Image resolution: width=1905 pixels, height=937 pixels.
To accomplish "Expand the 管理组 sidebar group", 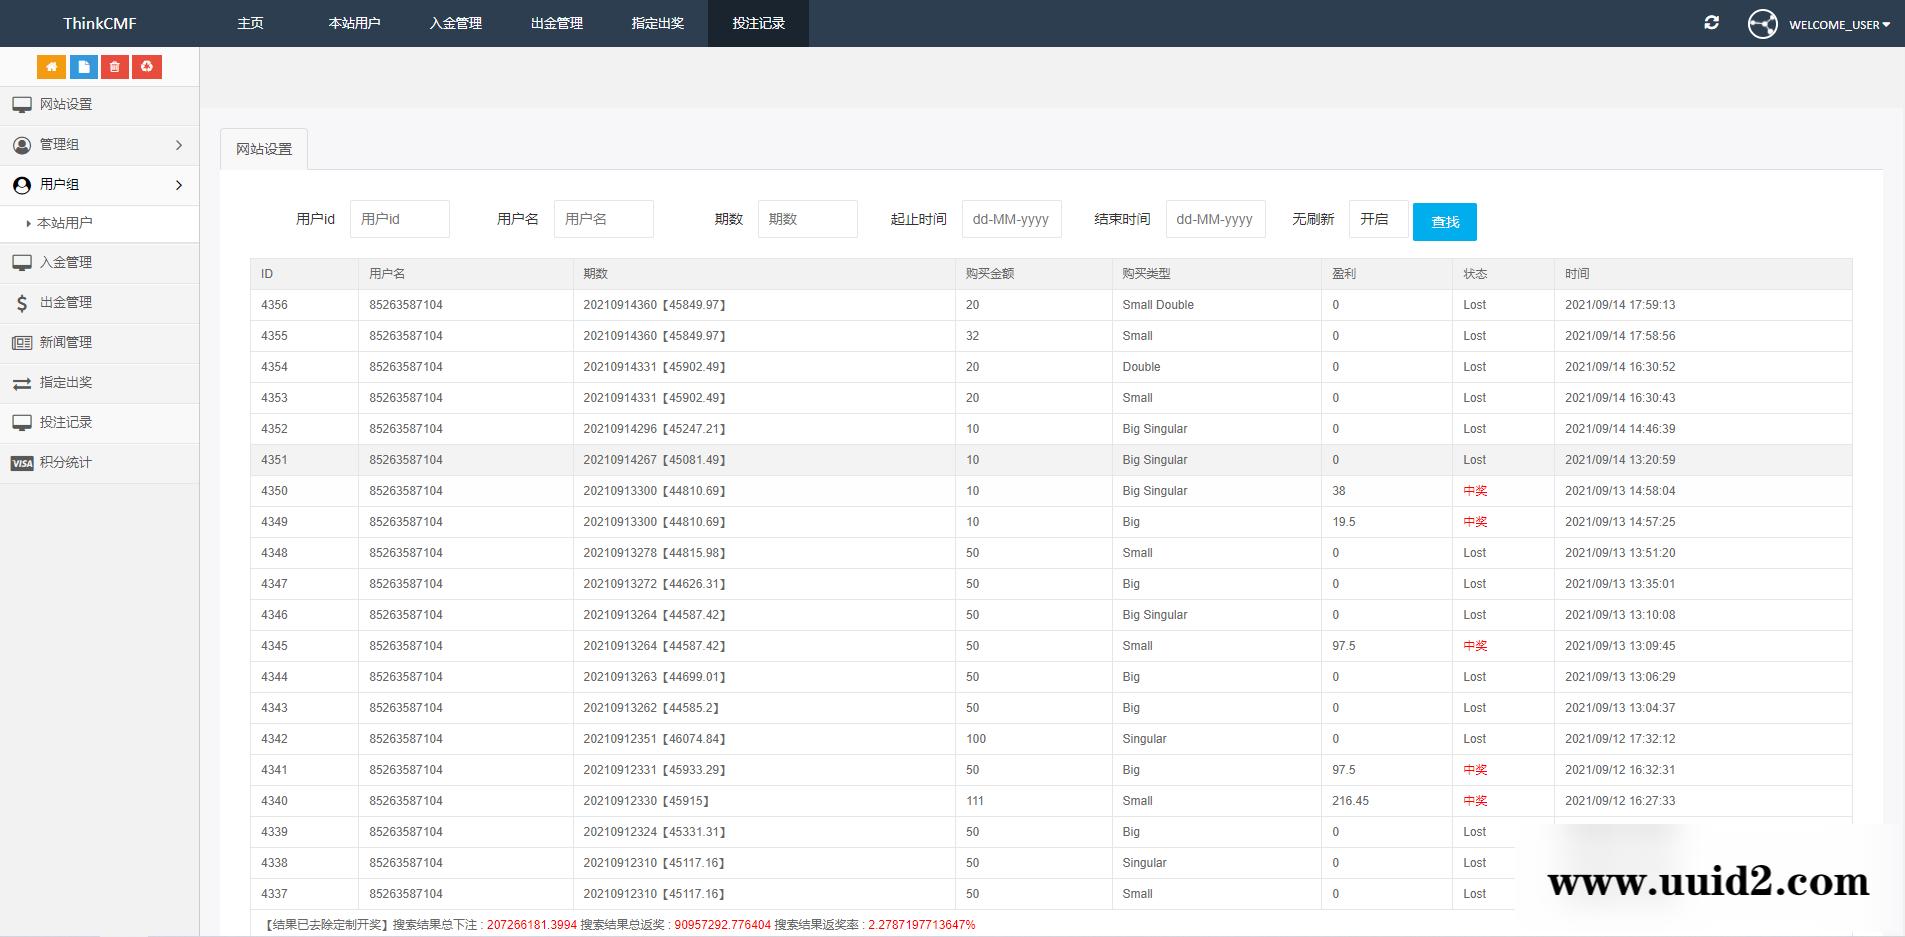I will click(x=99, y=145).
